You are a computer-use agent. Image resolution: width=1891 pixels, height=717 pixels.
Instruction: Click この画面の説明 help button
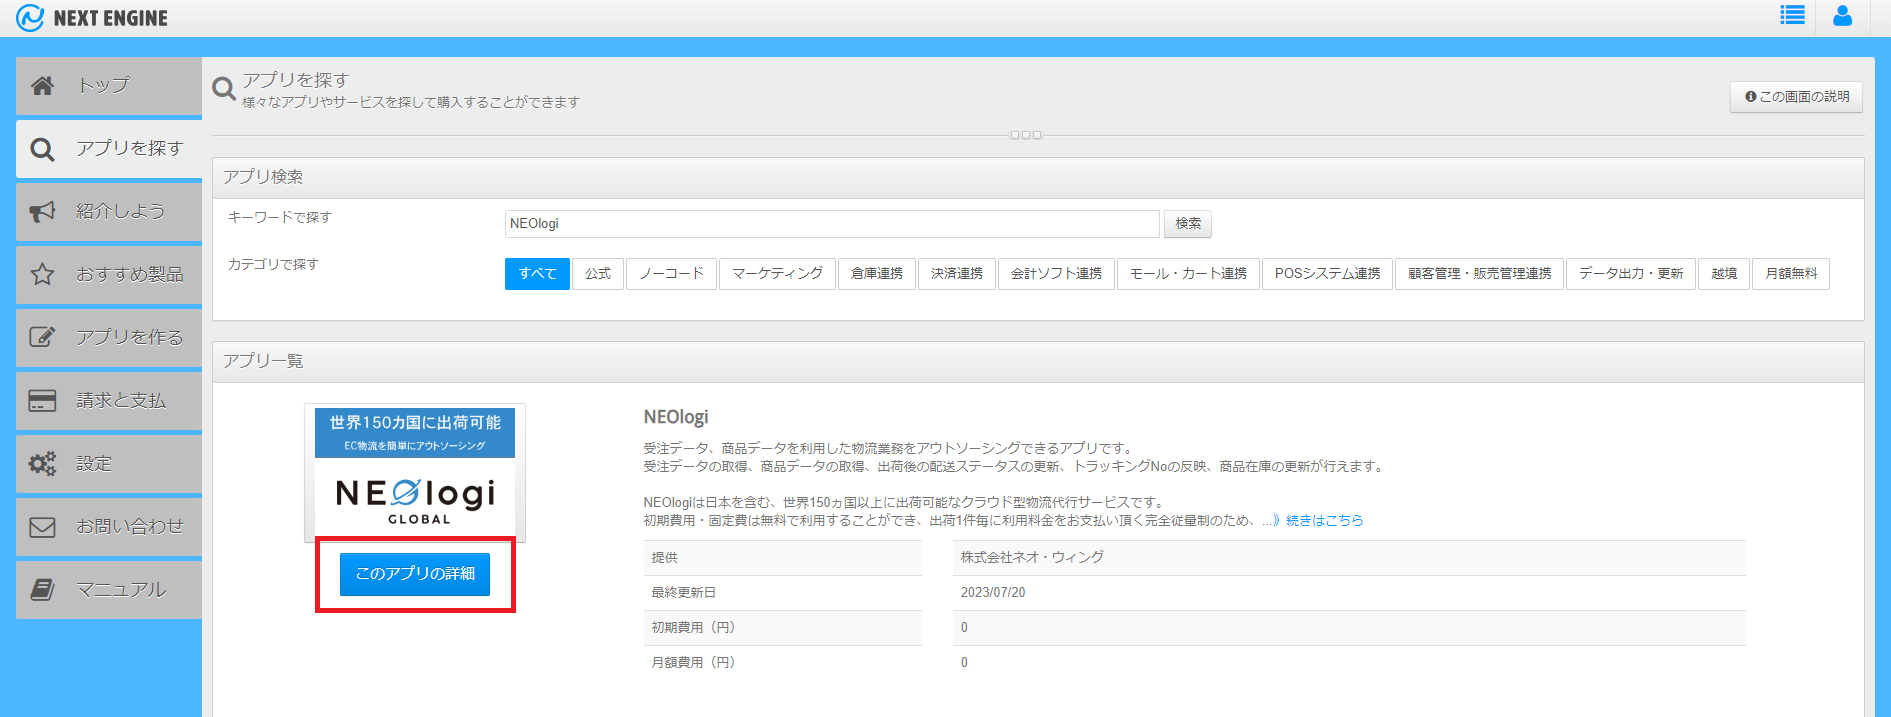pos(1796,97)
